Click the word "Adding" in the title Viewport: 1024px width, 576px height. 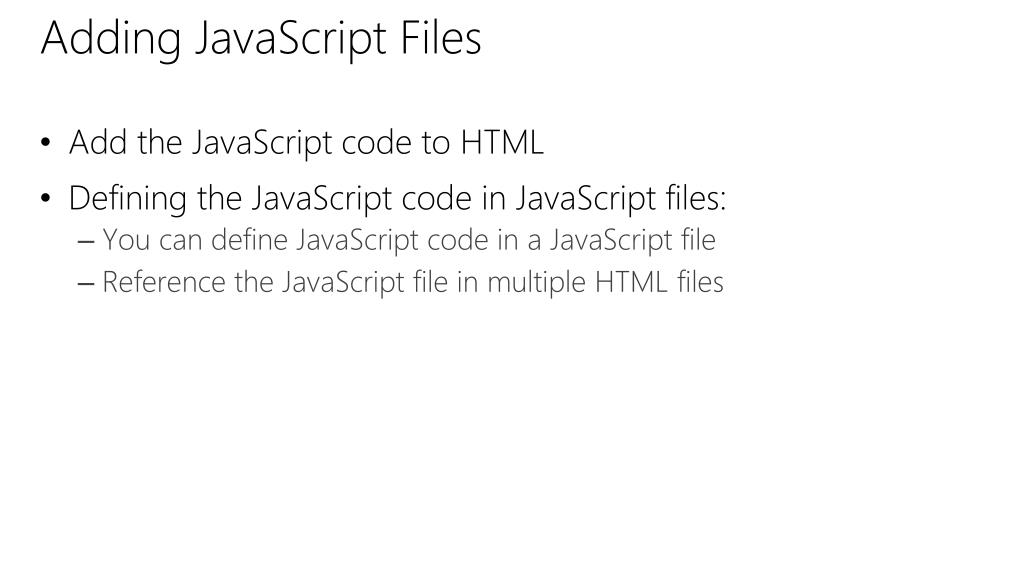[x=111, y=39]
